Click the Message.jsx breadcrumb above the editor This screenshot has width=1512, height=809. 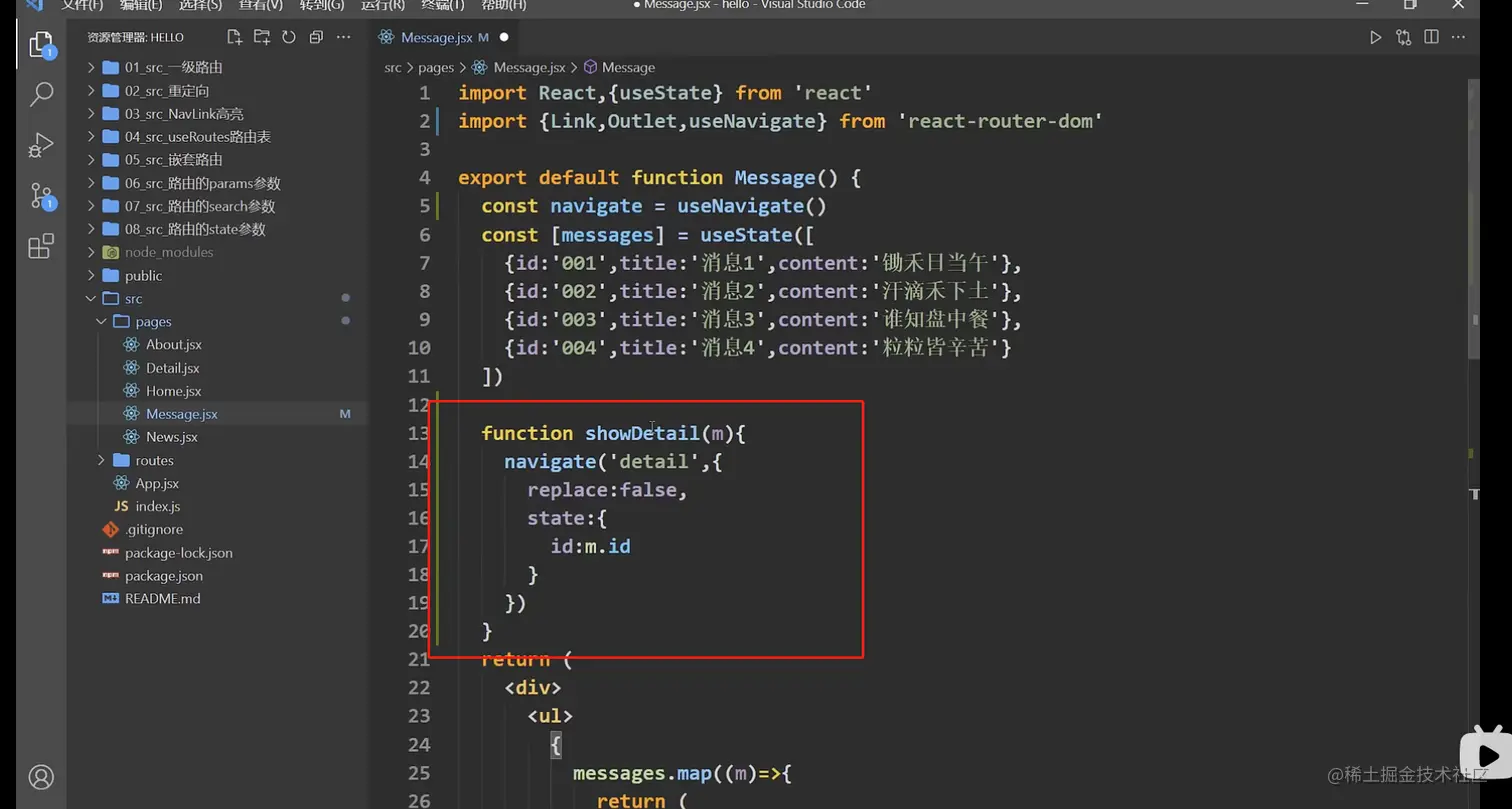pos(529,68)
